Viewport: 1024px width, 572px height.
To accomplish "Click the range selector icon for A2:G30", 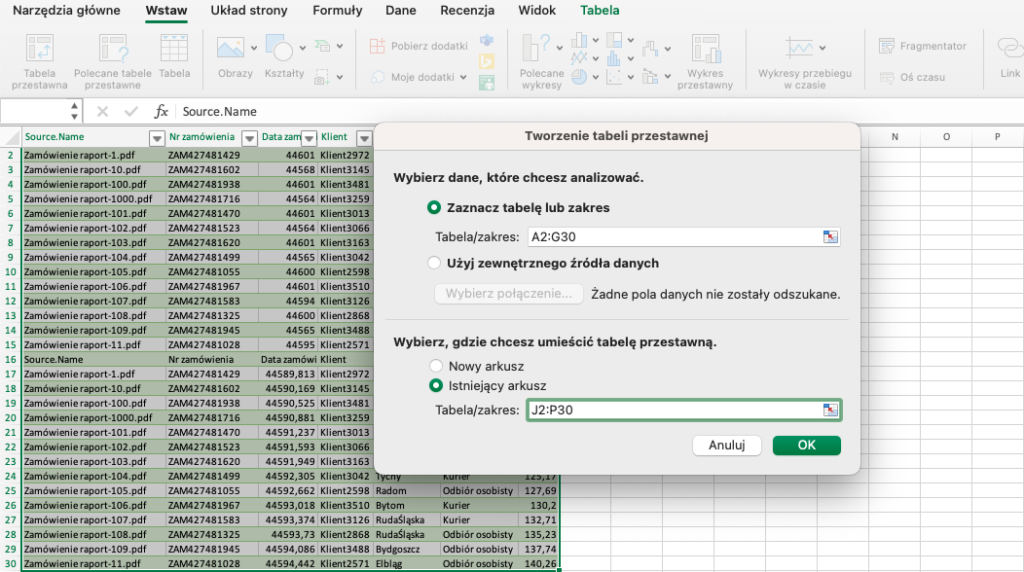I will click(829, 237).
